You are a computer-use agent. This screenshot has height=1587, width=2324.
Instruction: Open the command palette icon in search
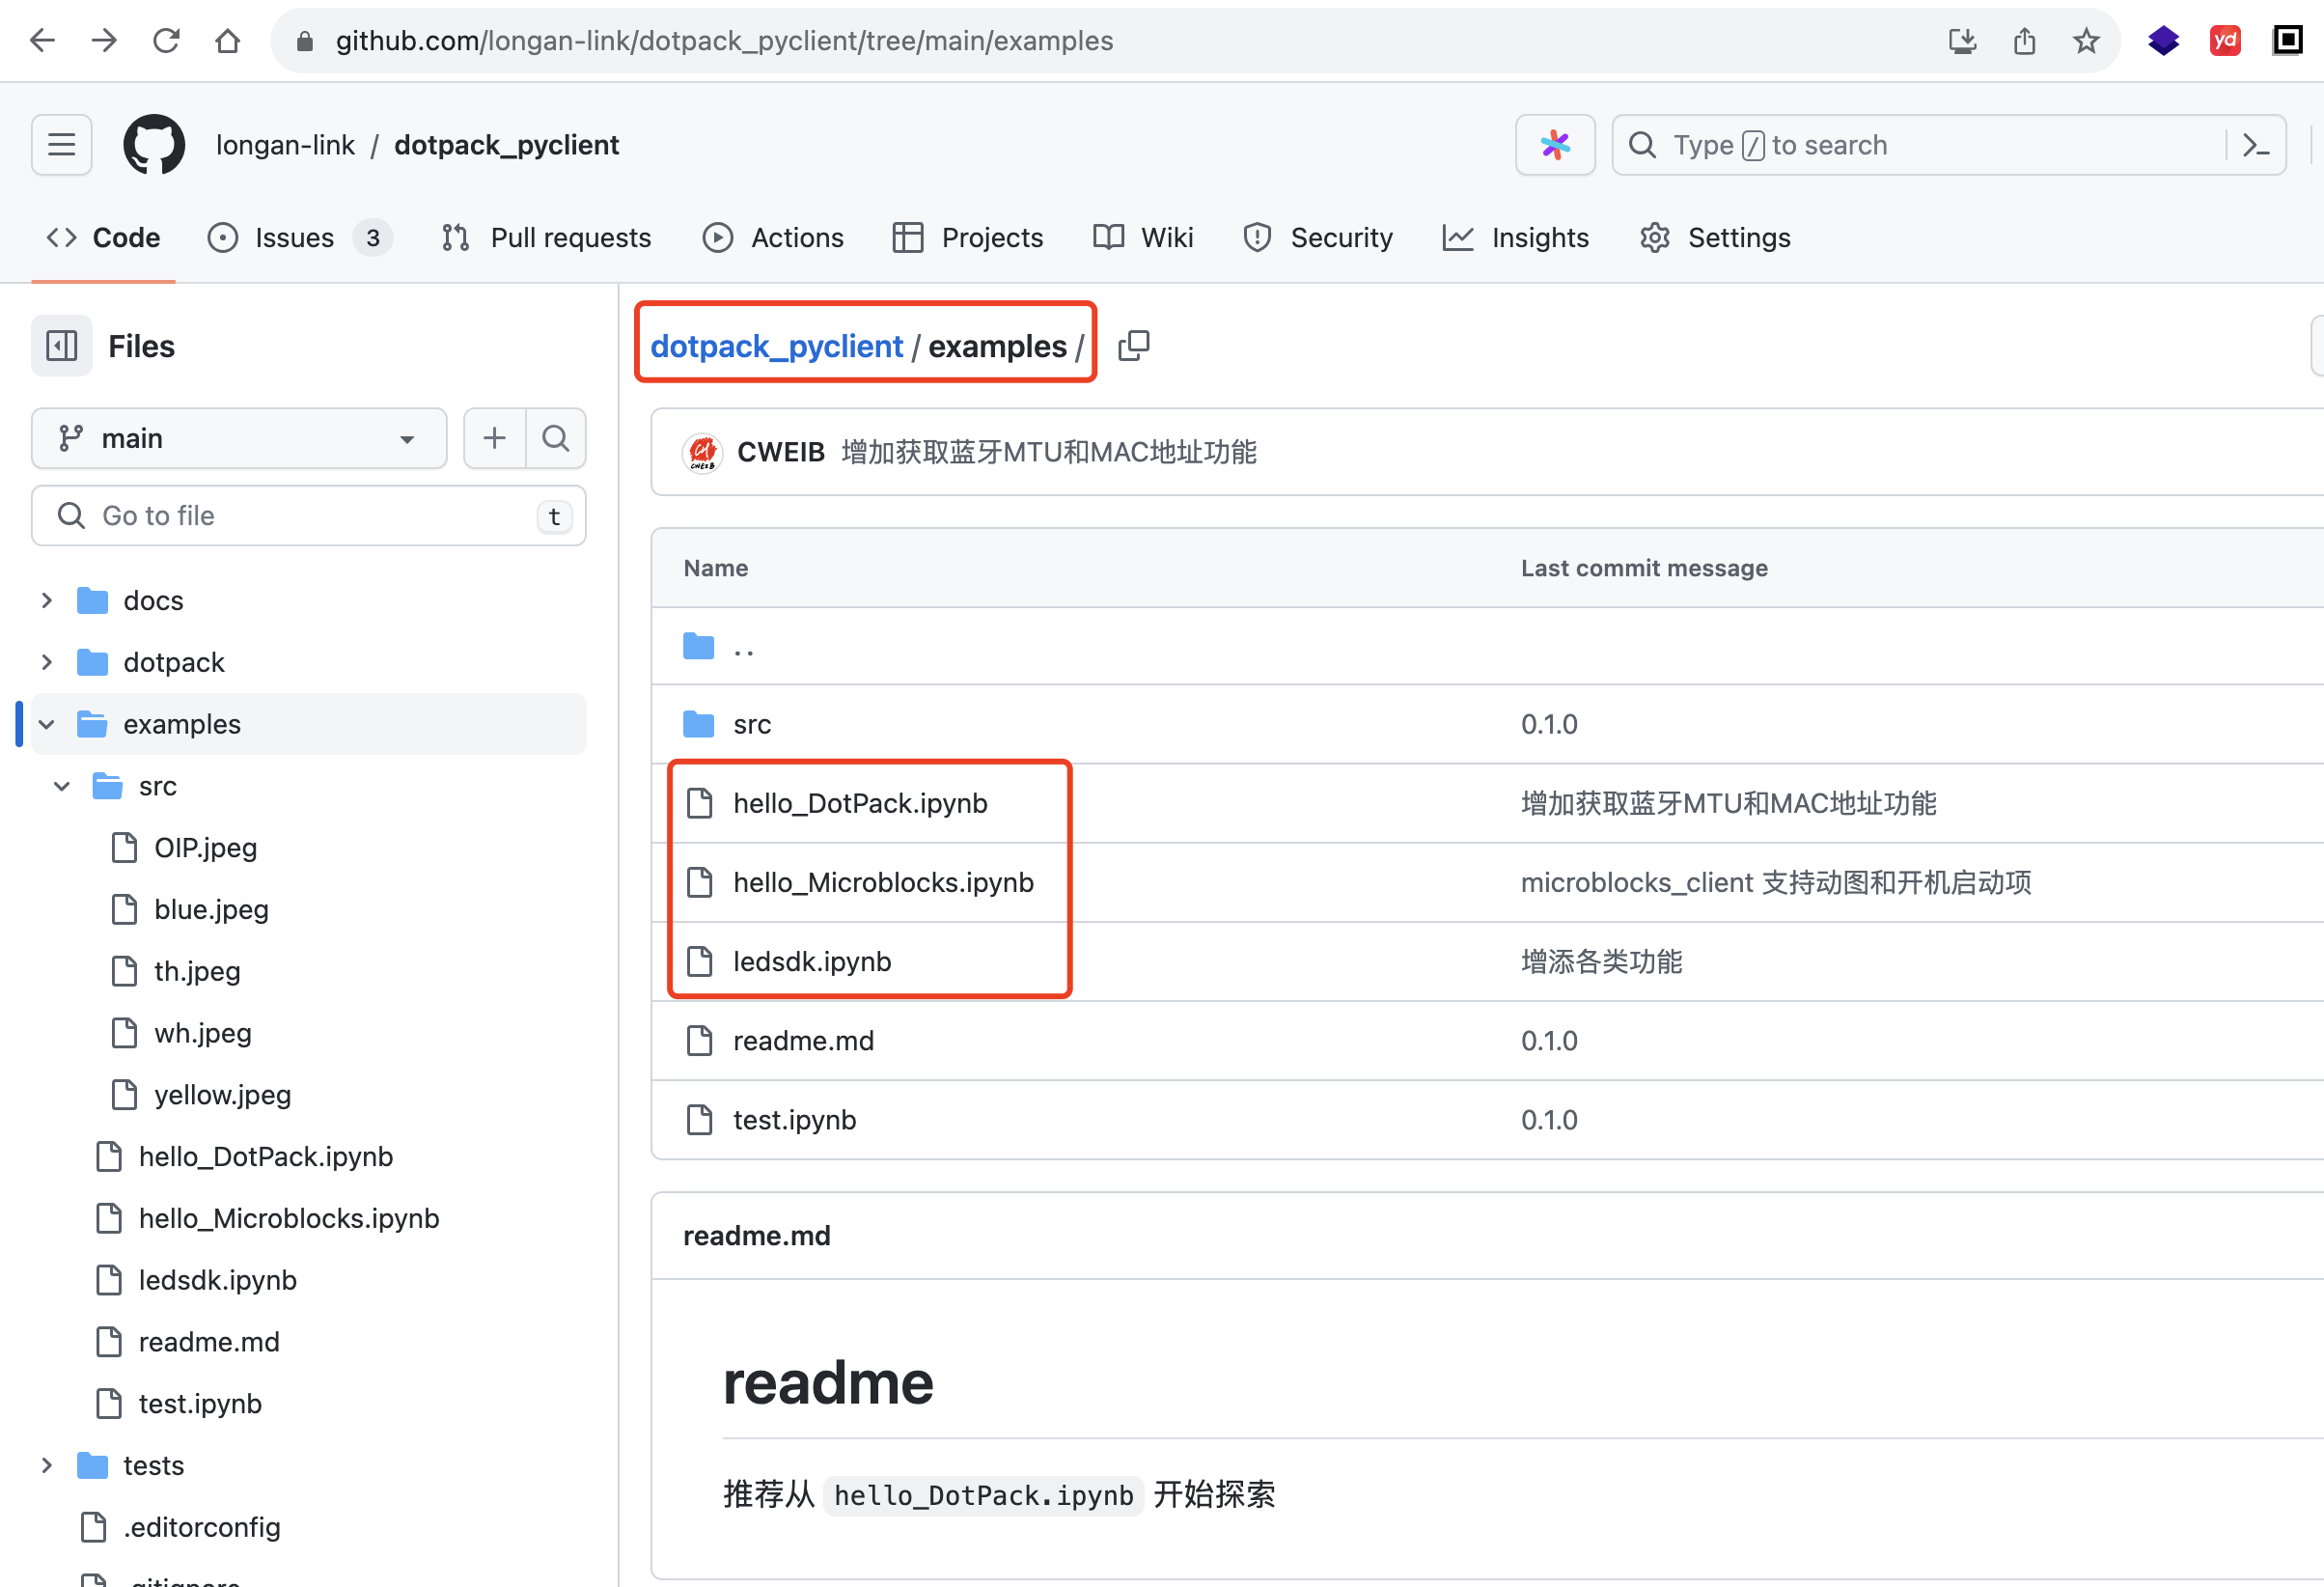pos(2256,145)
